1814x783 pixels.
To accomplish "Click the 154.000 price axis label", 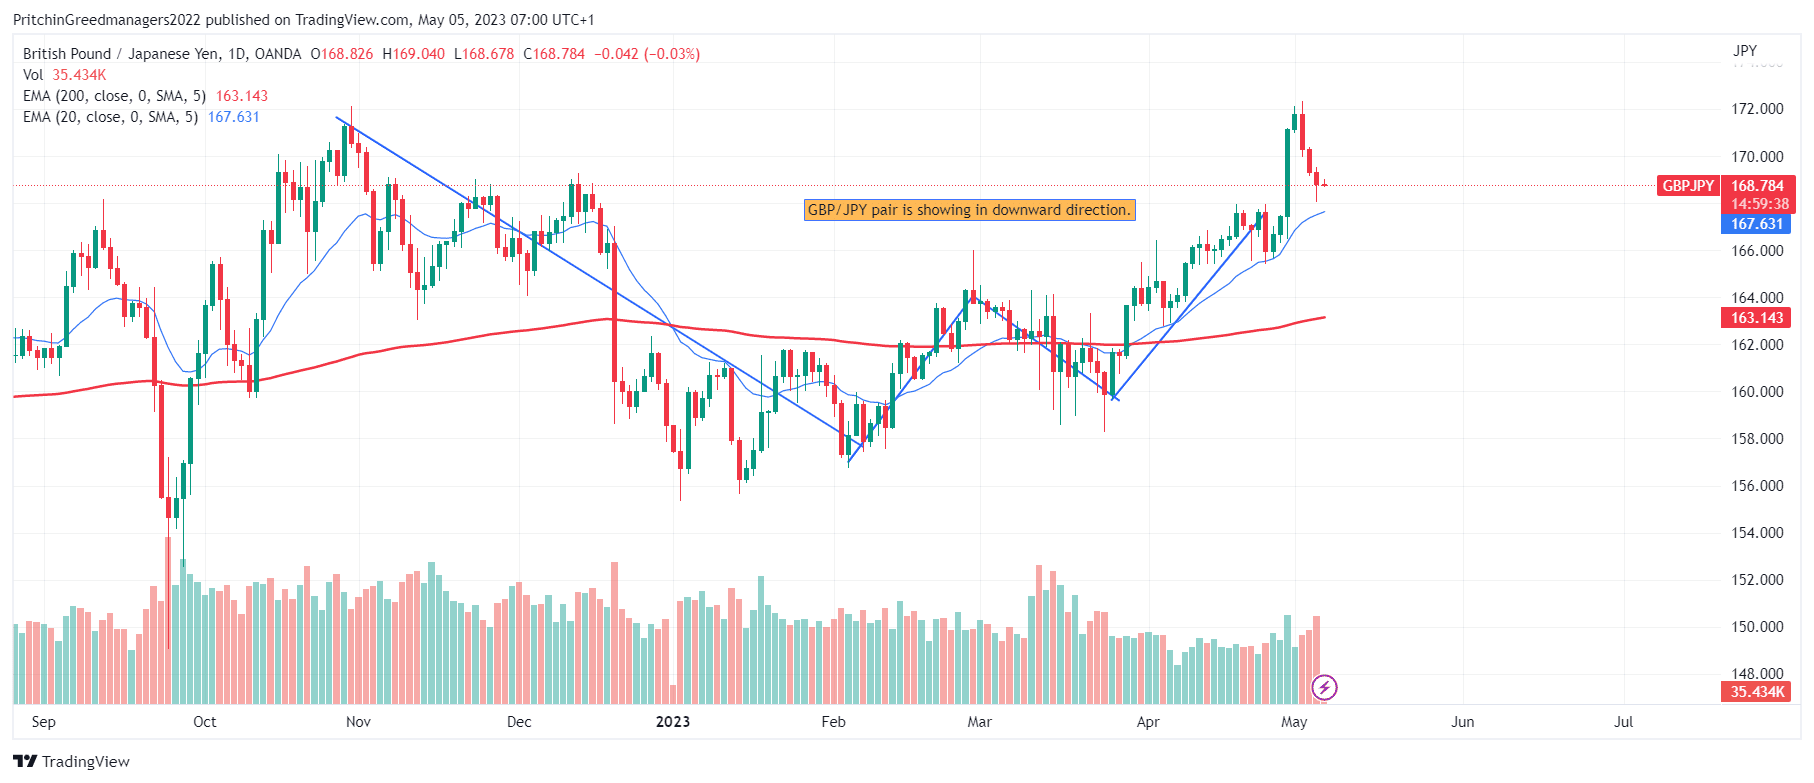I will coord(1757,533).
